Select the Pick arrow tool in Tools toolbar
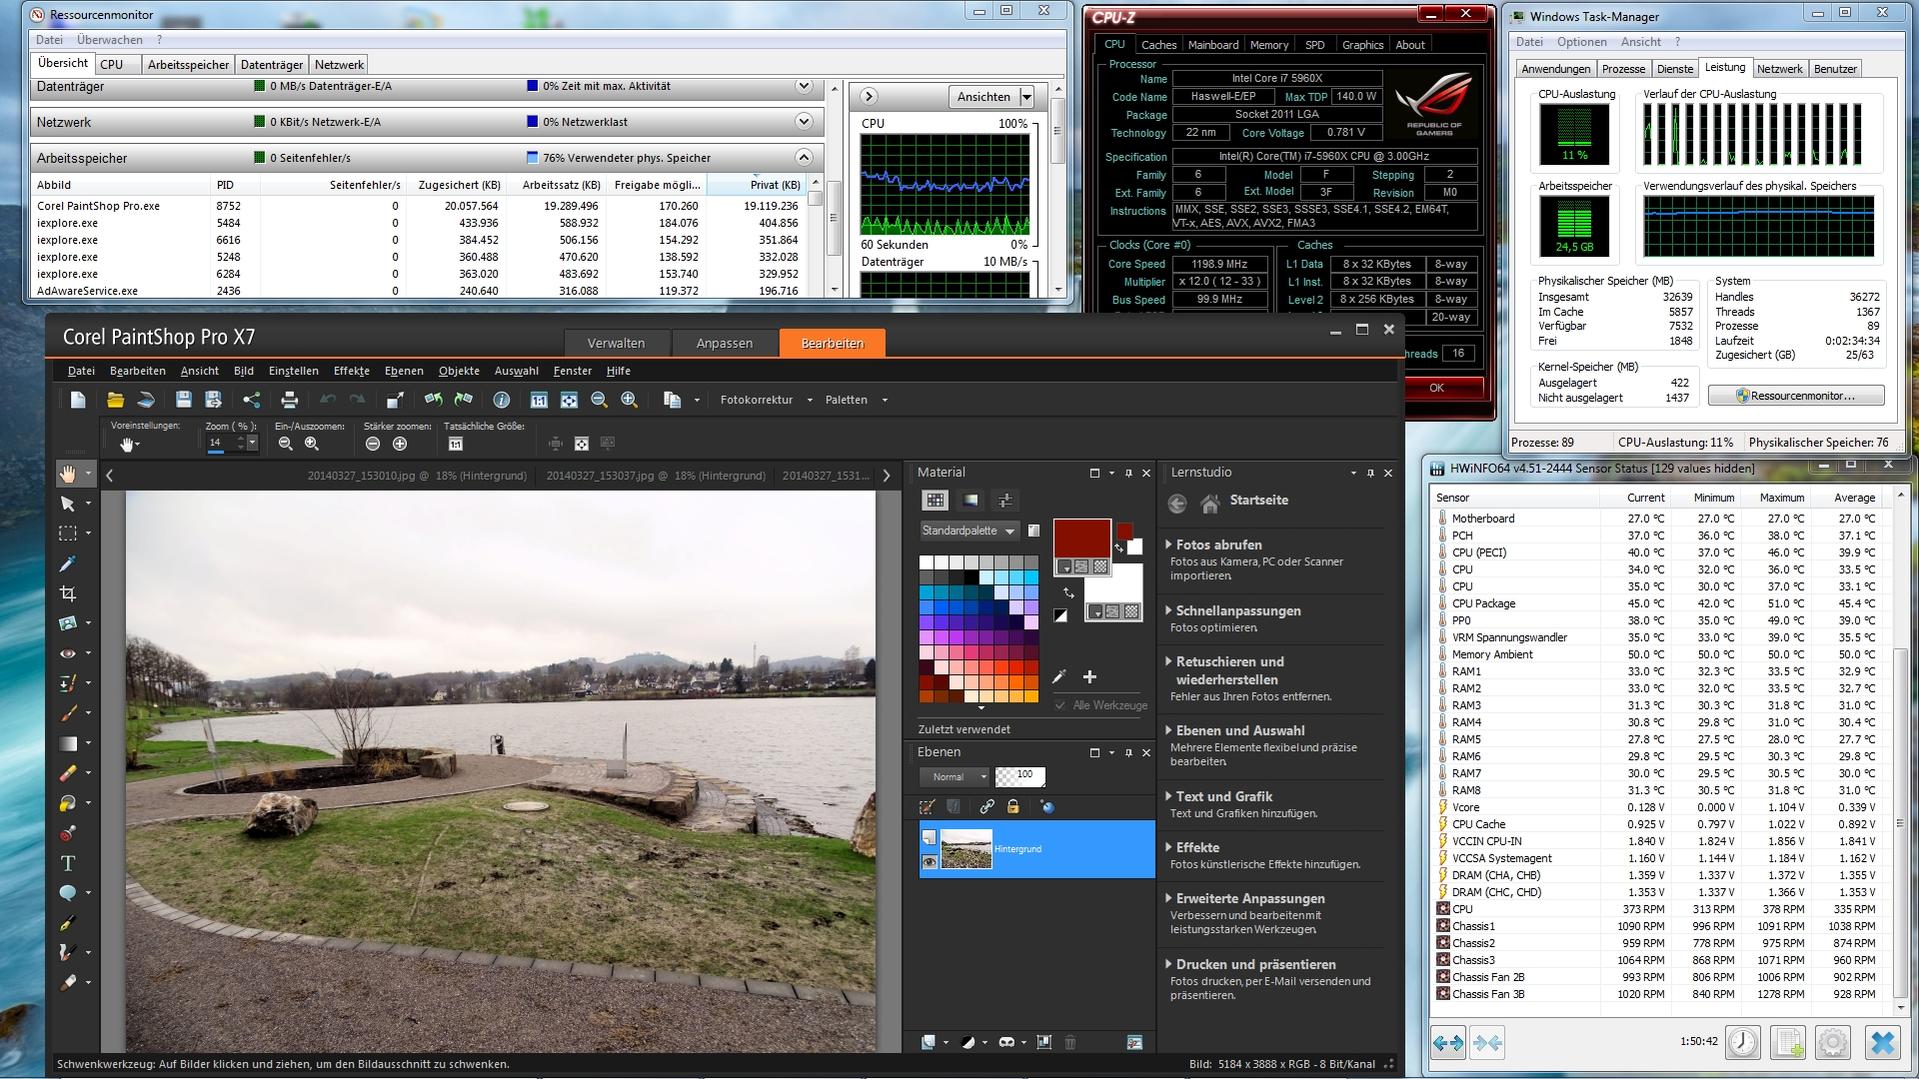 point(68,504)
